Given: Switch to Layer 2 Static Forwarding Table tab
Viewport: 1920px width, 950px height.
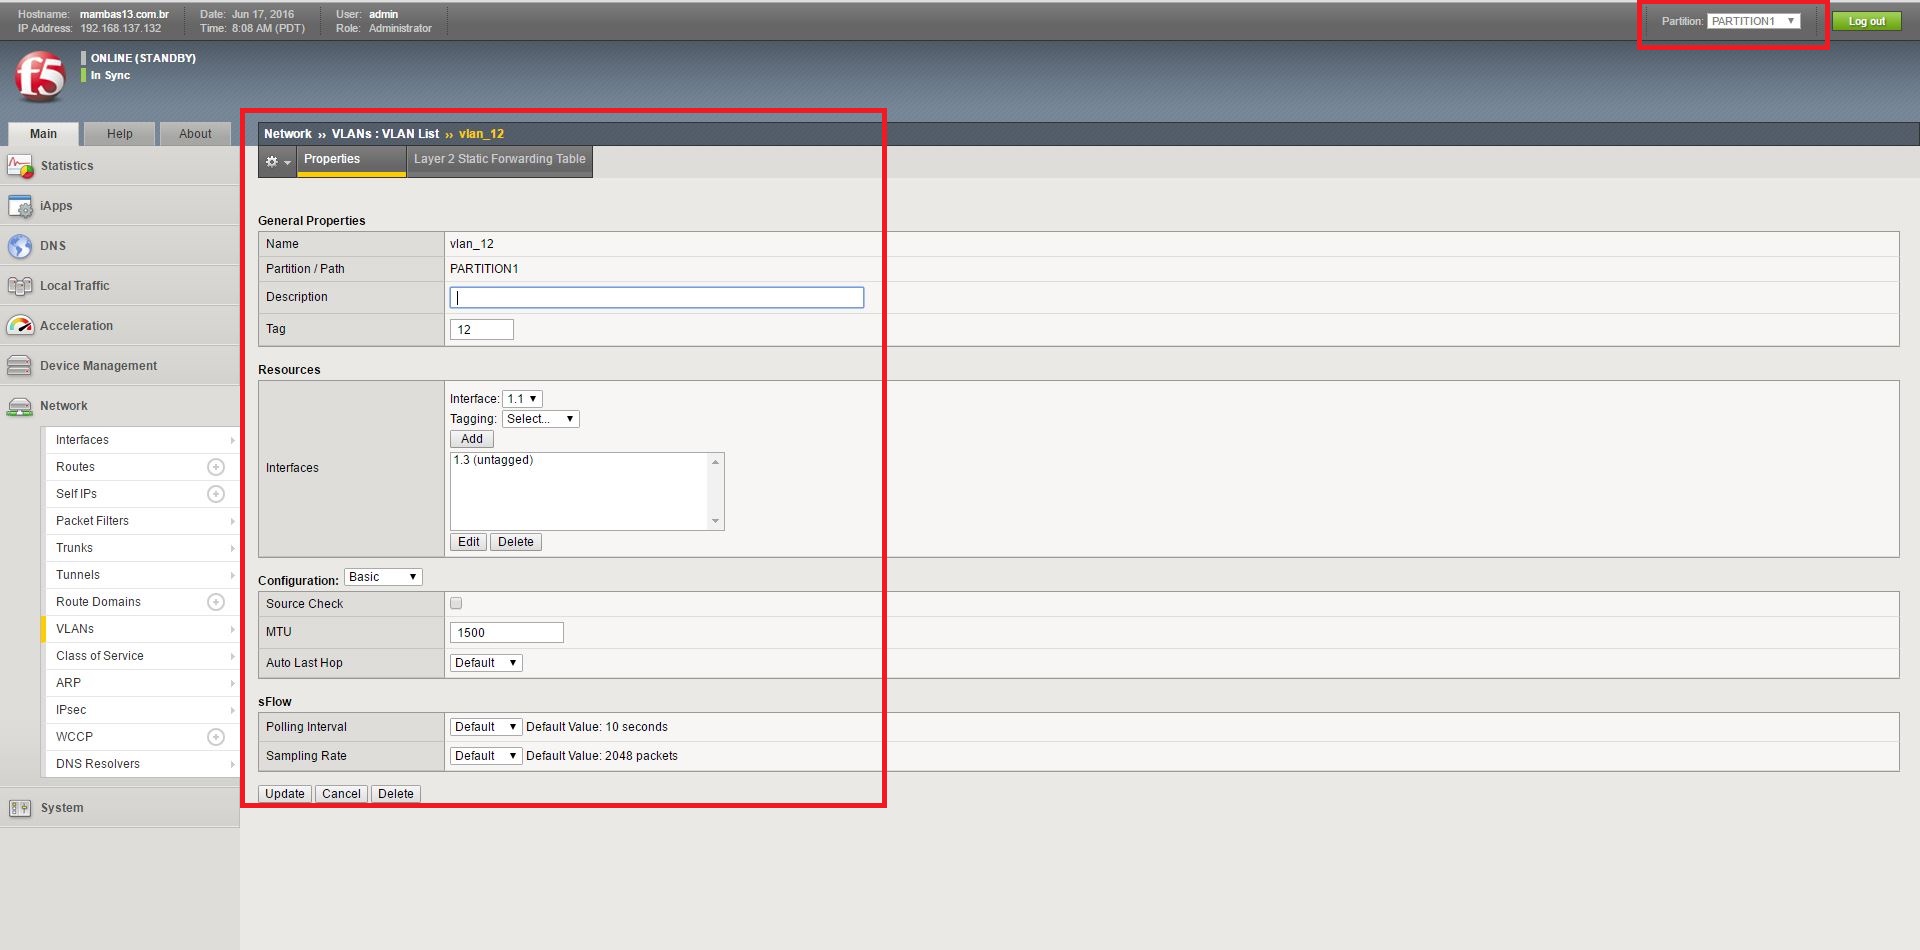Looking at the screenshot, I should (x=499, y=160).
